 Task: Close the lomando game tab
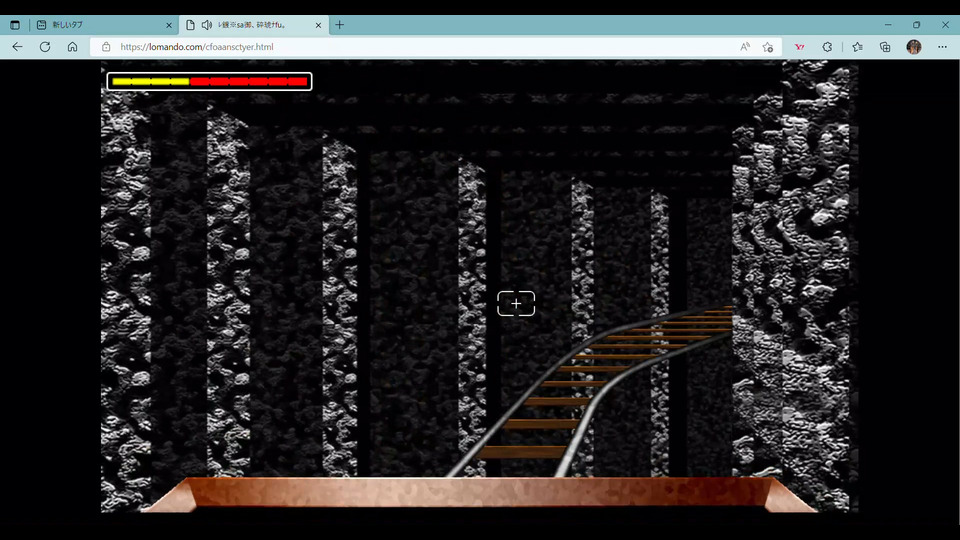click(318, 25)
